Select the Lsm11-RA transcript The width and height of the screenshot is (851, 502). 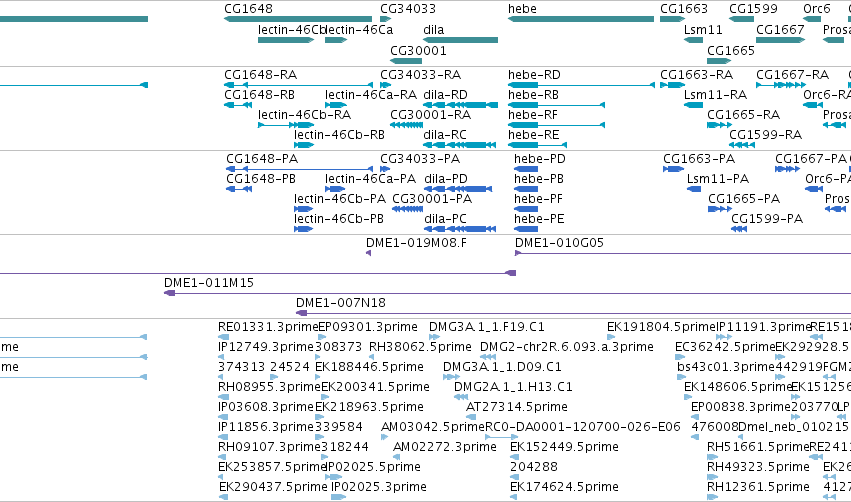coord(693,105)
